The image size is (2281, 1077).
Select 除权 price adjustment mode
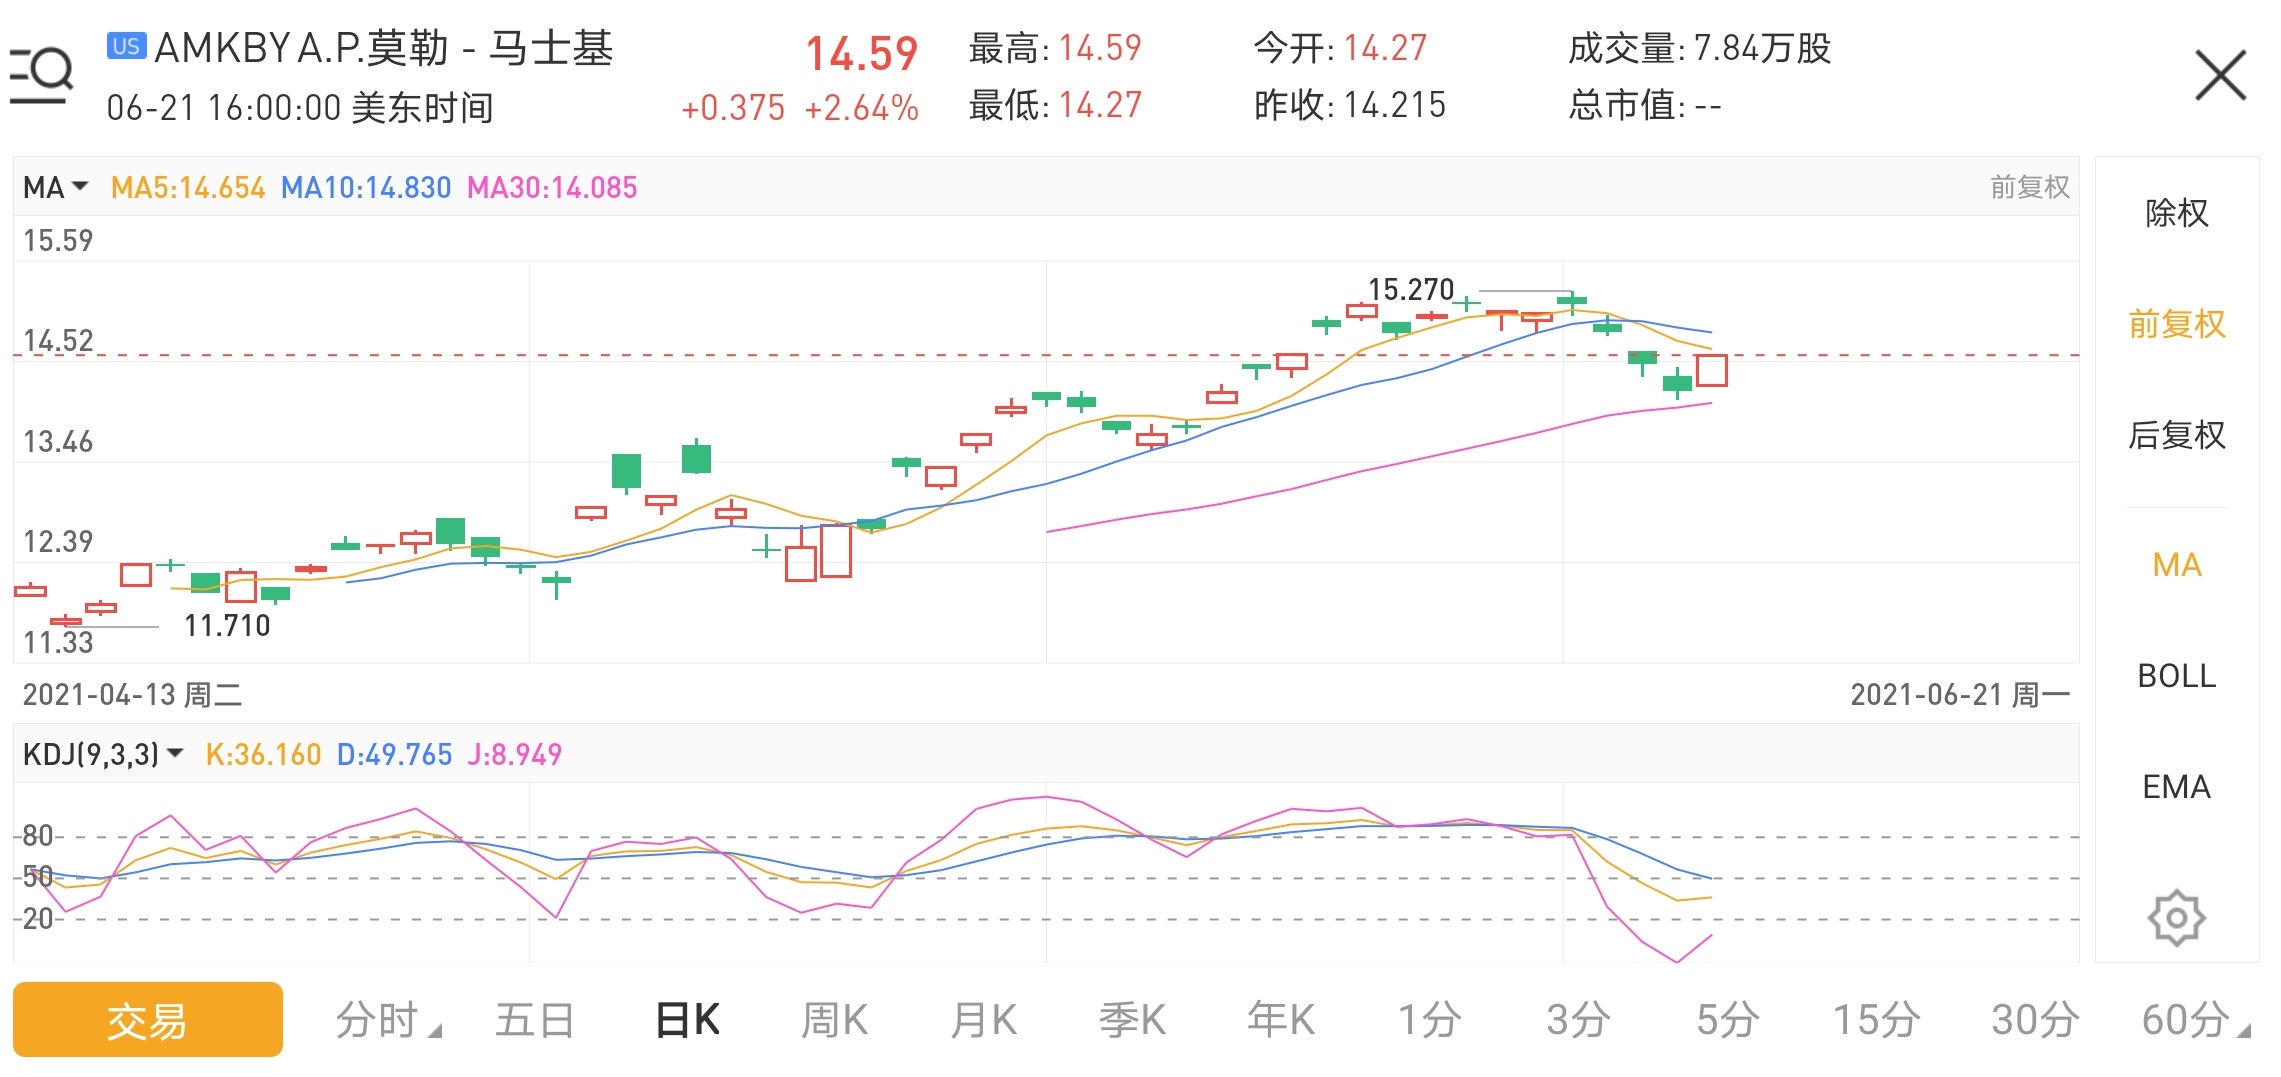pos(2177,213)
